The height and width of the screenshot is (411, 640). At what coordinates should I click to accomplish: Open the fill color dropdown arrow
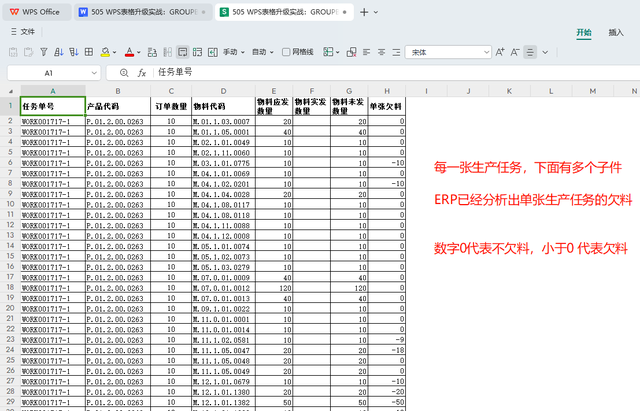pos(115,52)
